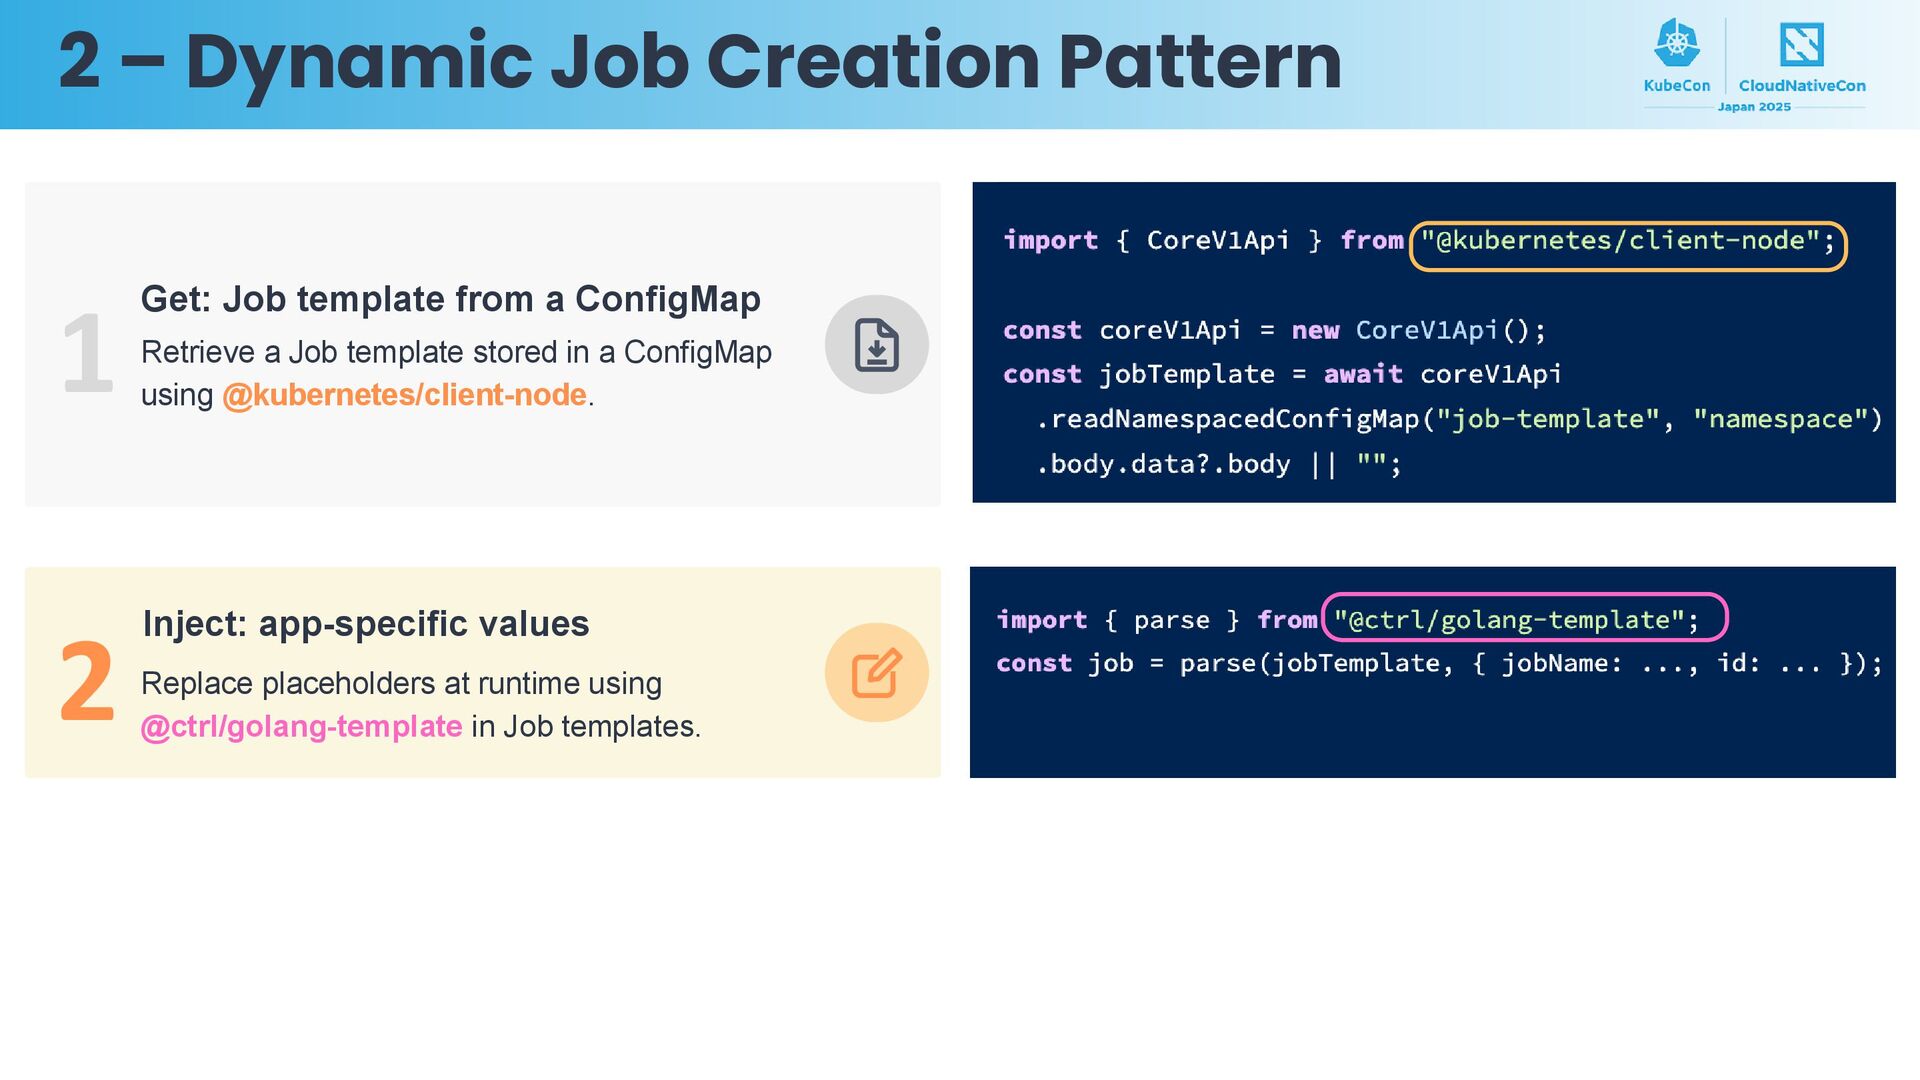Click the 'Japan 2025' text below the logos
This screenshot has height=1080, width=1920.
(1754, 107)
